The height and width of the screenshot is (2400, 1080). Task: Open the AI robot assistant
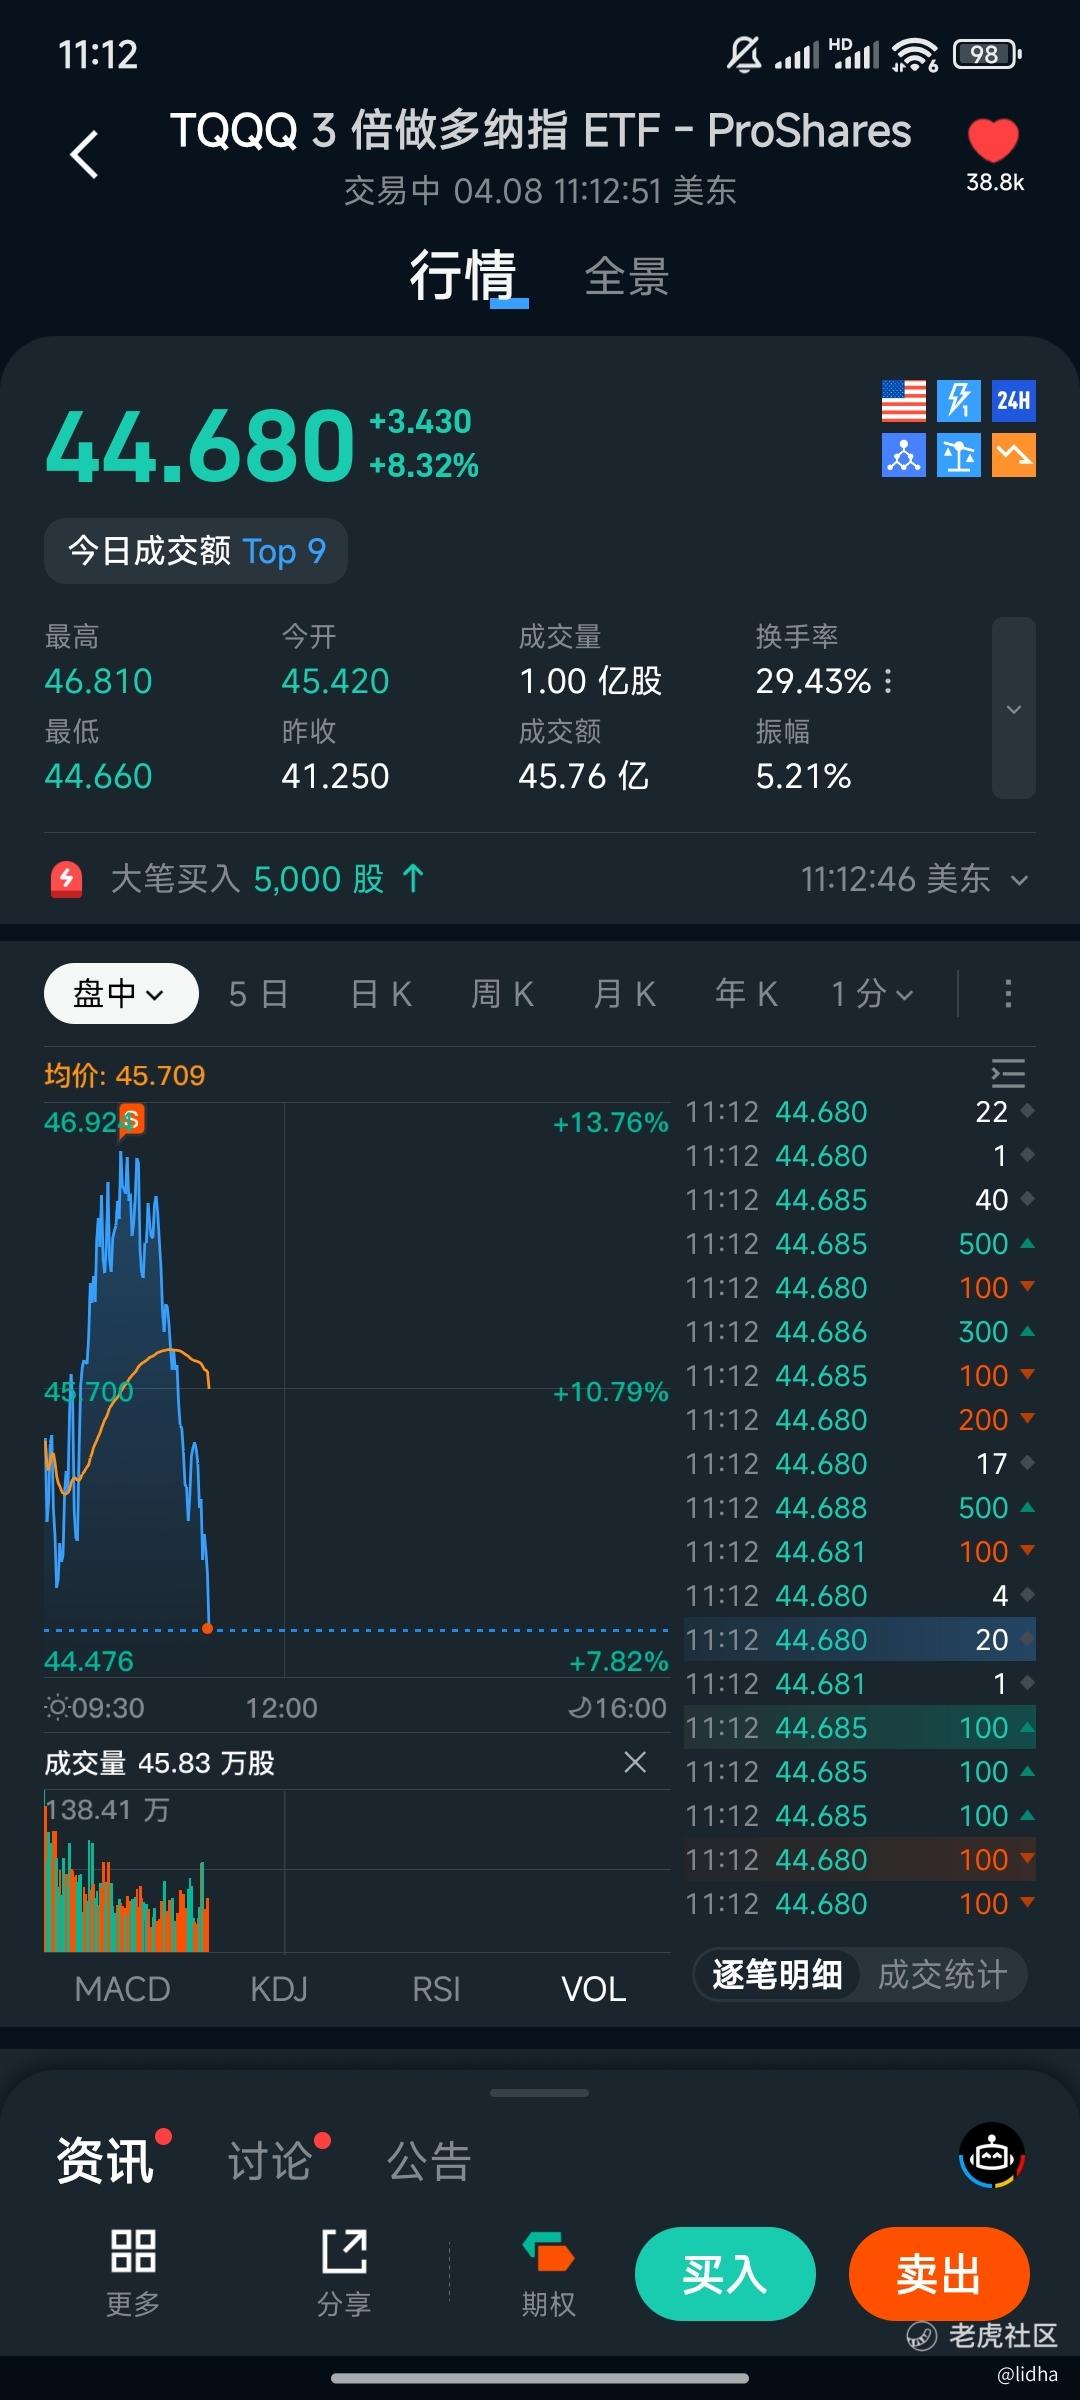click(992, 2155)
